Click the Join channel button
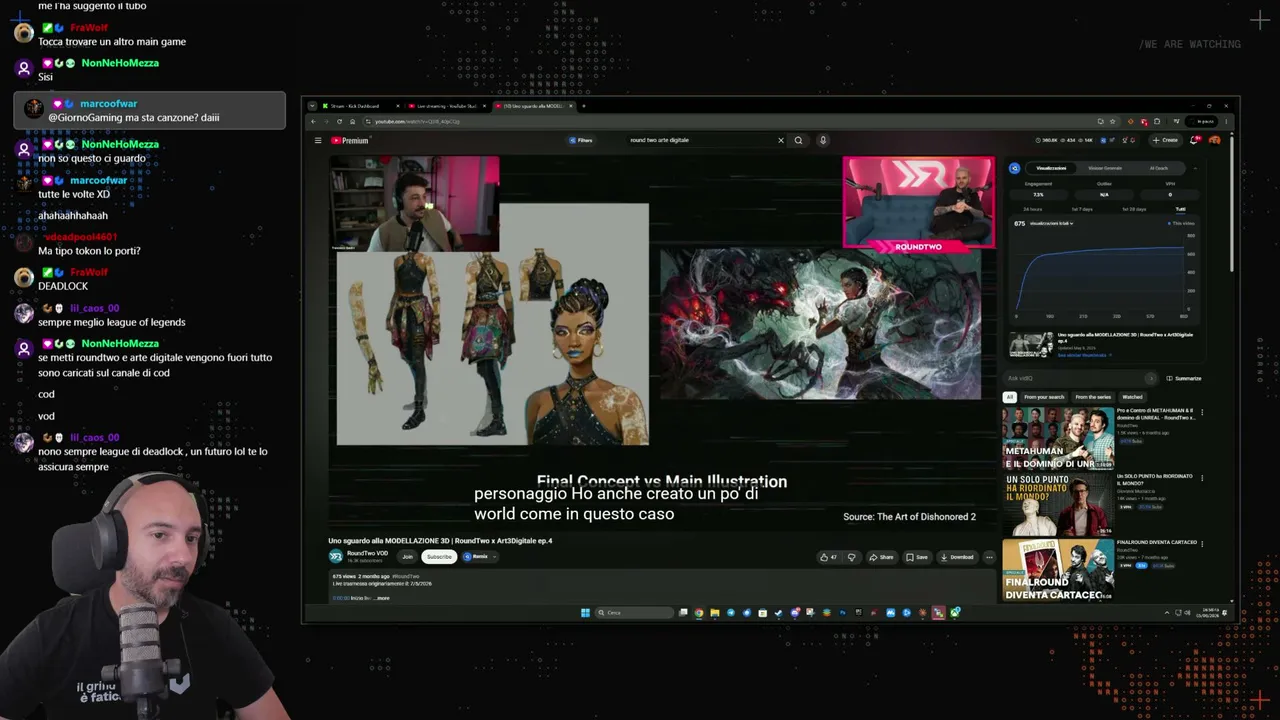 click(x=407, y=556)
